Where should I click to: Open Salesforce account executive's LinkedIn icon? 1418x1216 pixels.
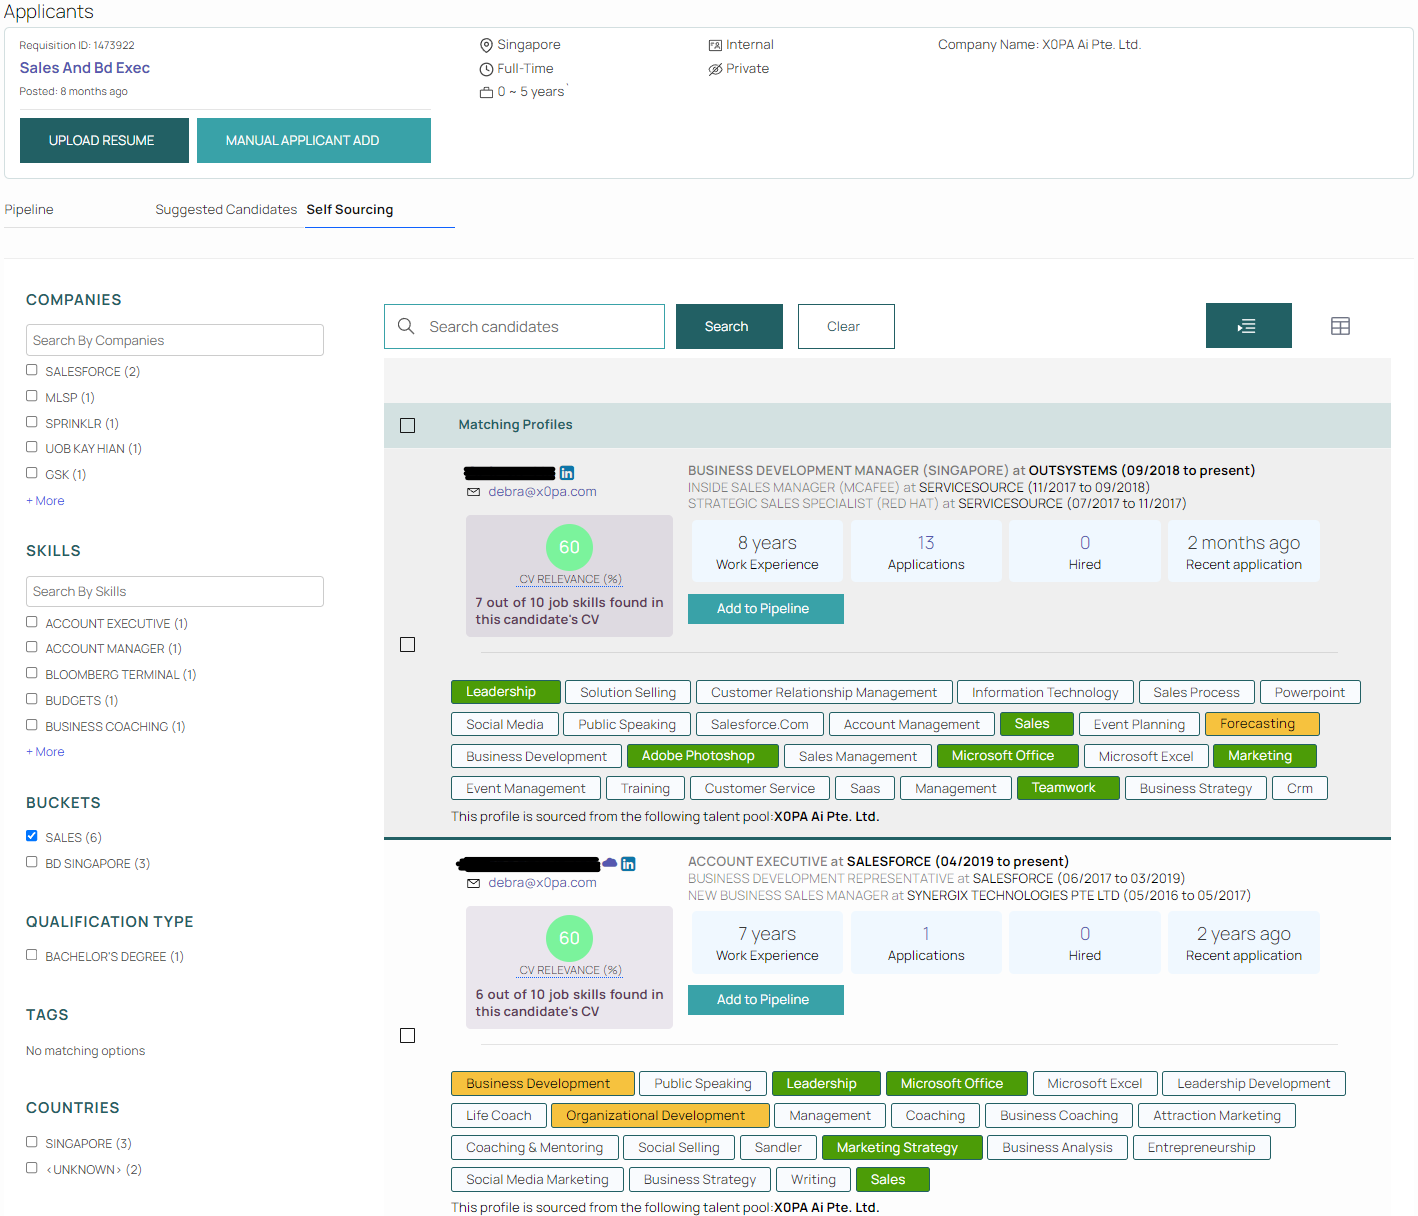[x=628, y=864]
